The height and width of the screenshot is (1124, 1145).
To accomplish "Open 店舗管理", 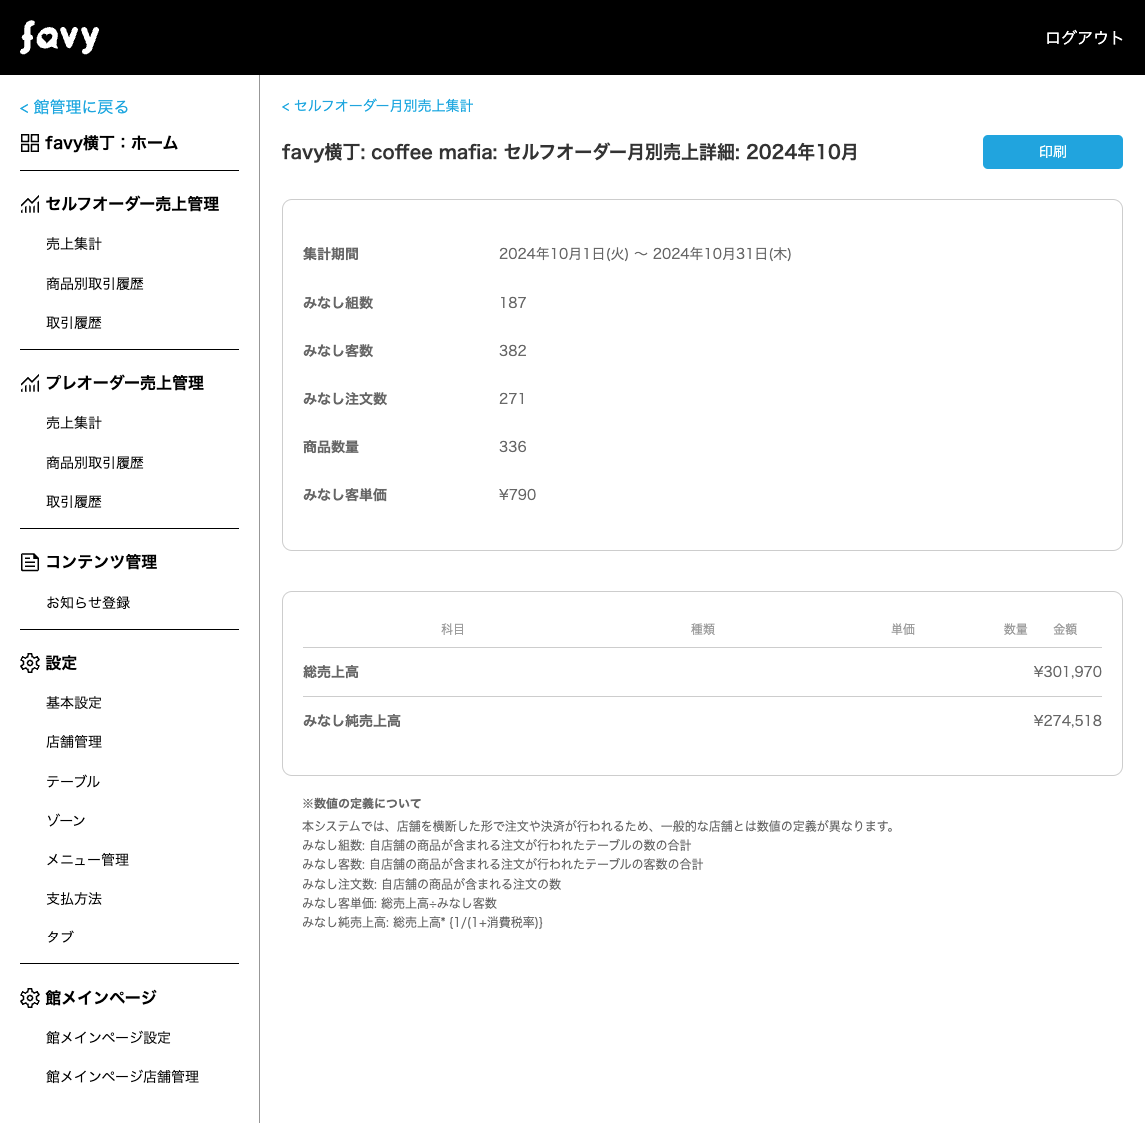I will tap(74, 742).
